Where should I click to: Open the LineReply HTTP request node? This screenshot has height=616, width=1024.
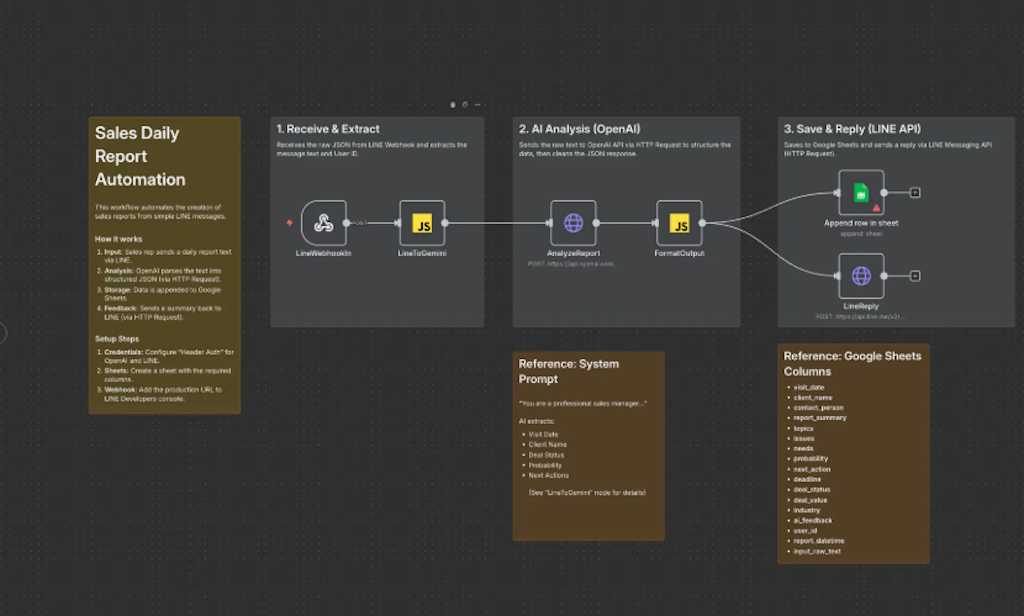[x=860, y=276]
